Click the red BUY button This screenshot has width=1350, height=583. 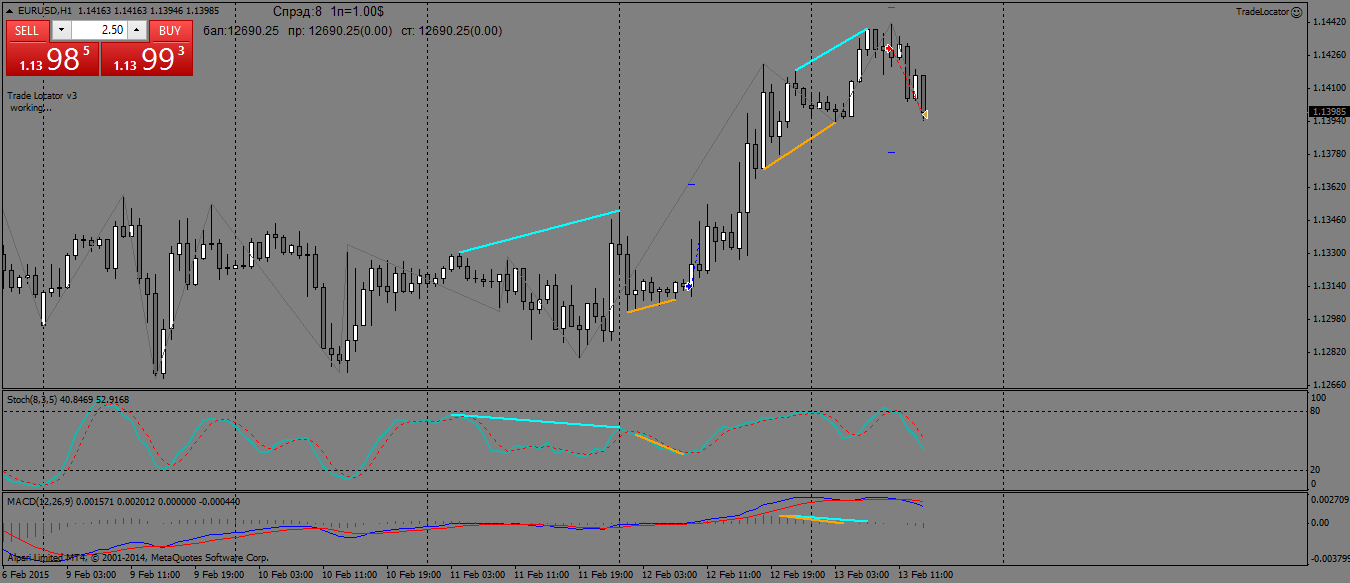(171, 31)
